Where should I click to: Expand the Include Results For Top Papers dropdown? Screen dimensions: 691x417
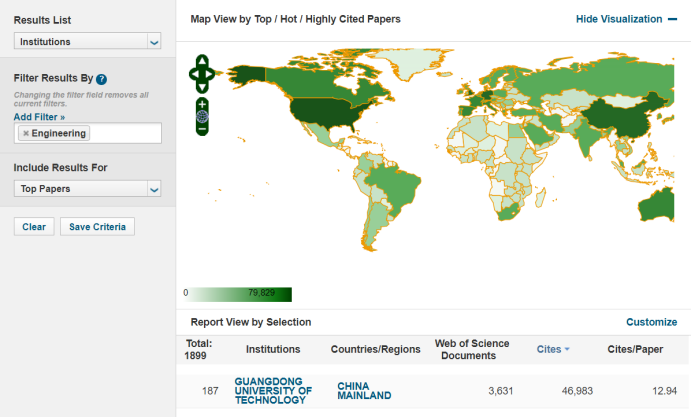(x=87, y=188)
